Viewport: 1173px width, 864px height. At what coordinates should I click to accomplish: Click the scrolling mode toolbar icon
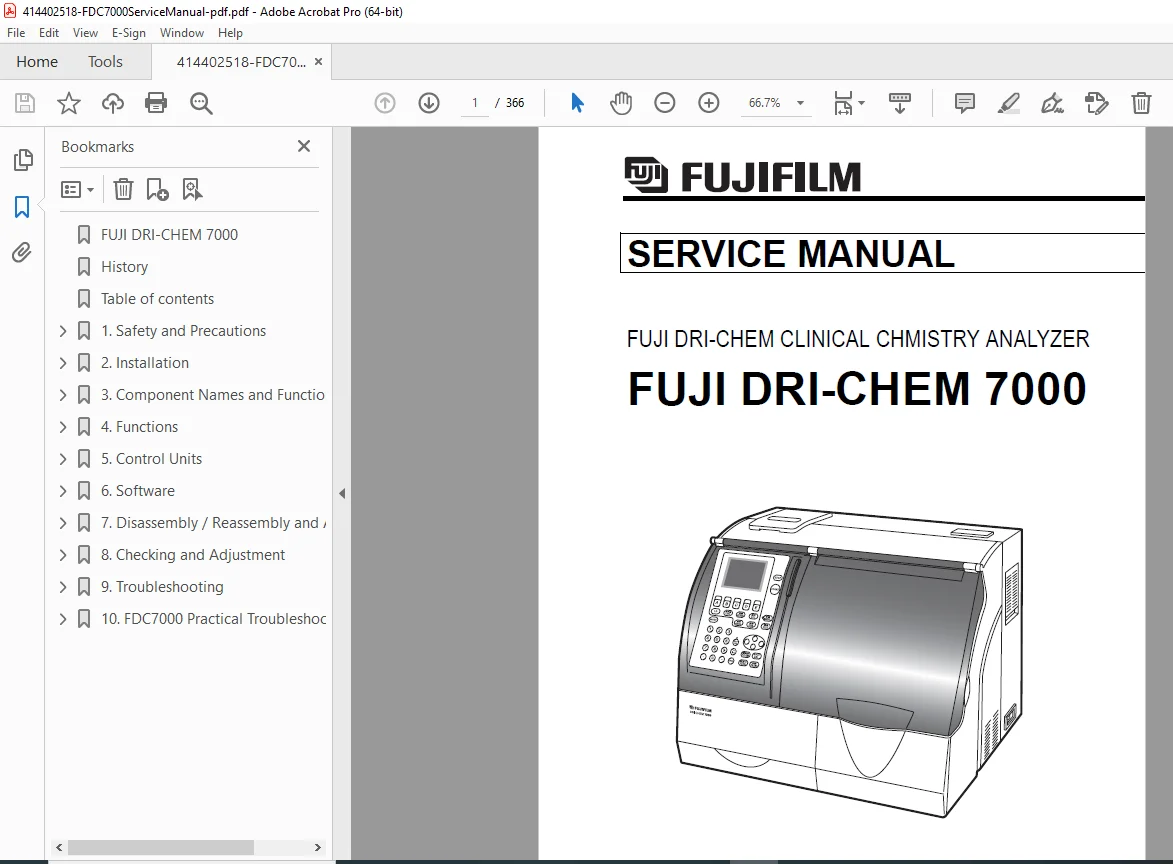pos(899,102)
